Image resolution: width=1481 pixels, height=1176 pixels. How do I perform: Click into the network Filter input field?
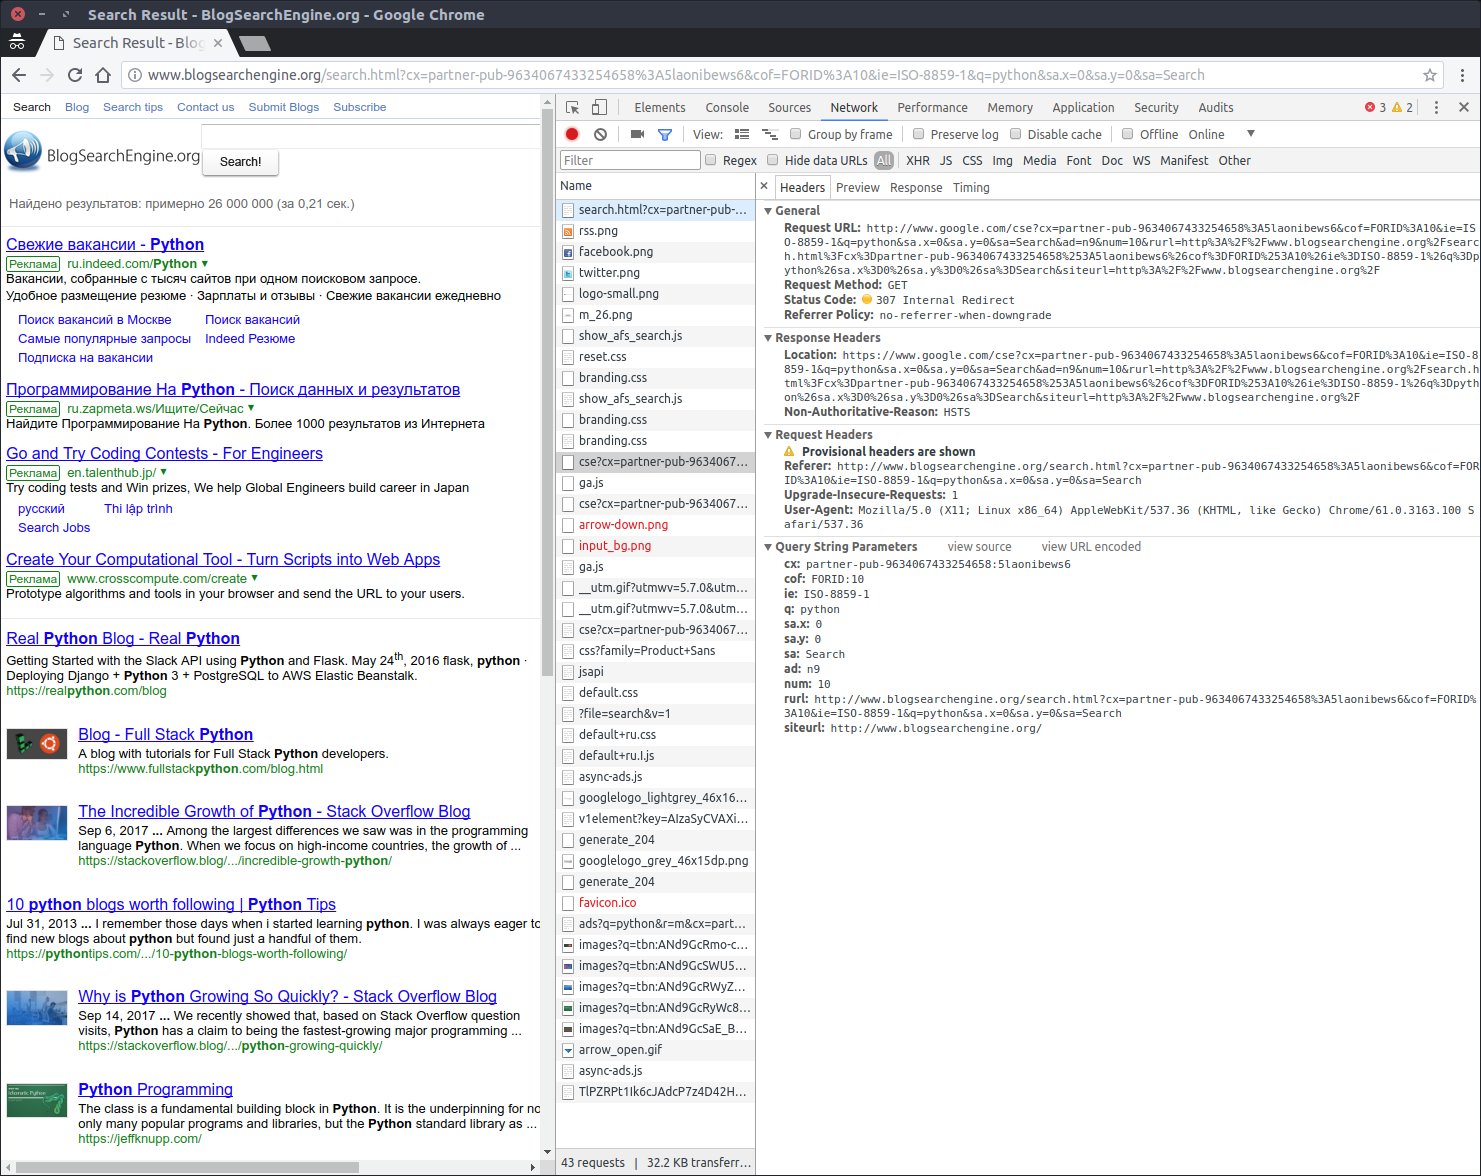point(630,160)
